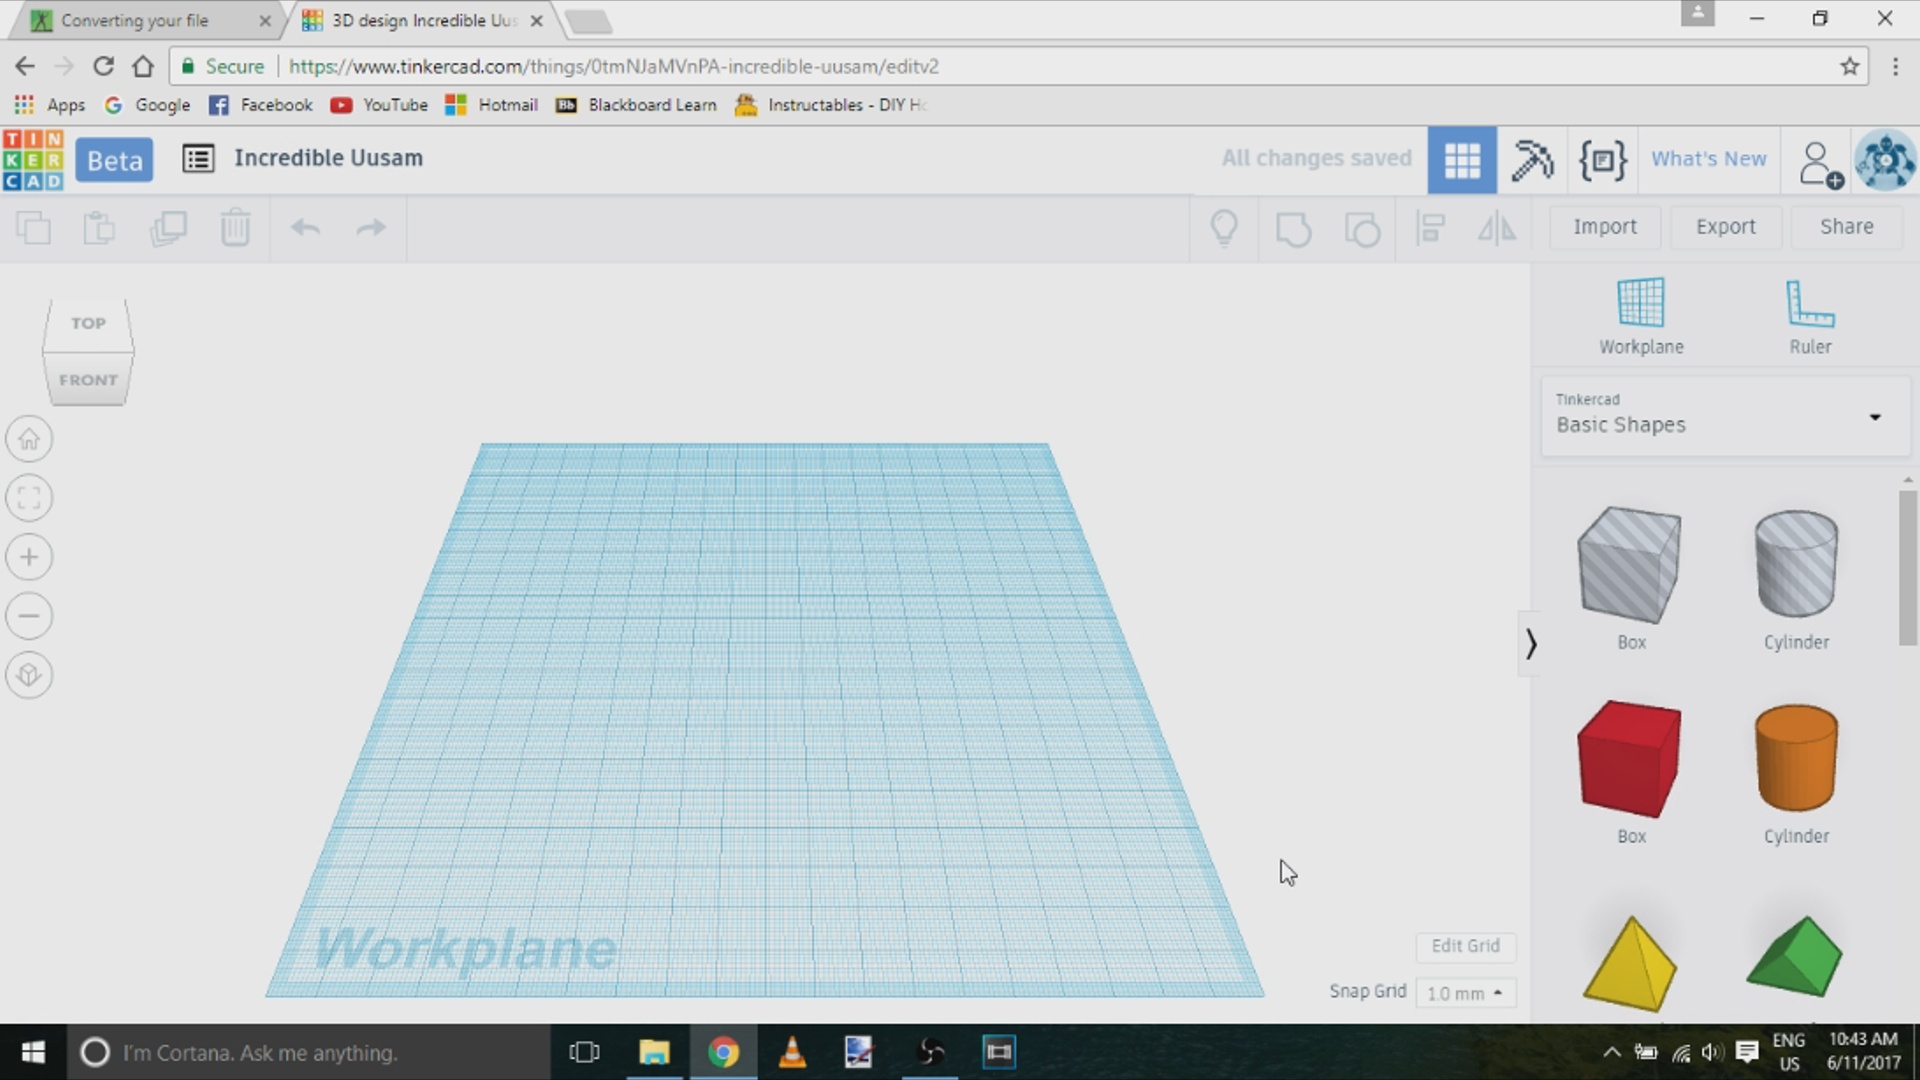Click the Fit all in view icon
Viewport: 1920px width, 1080px height.
(x=29, y=498)
